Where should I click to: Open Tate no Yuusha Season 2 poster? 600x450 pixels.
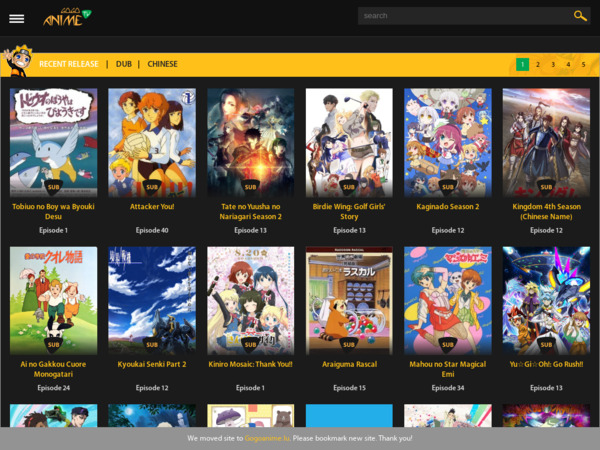coord(251,143)
